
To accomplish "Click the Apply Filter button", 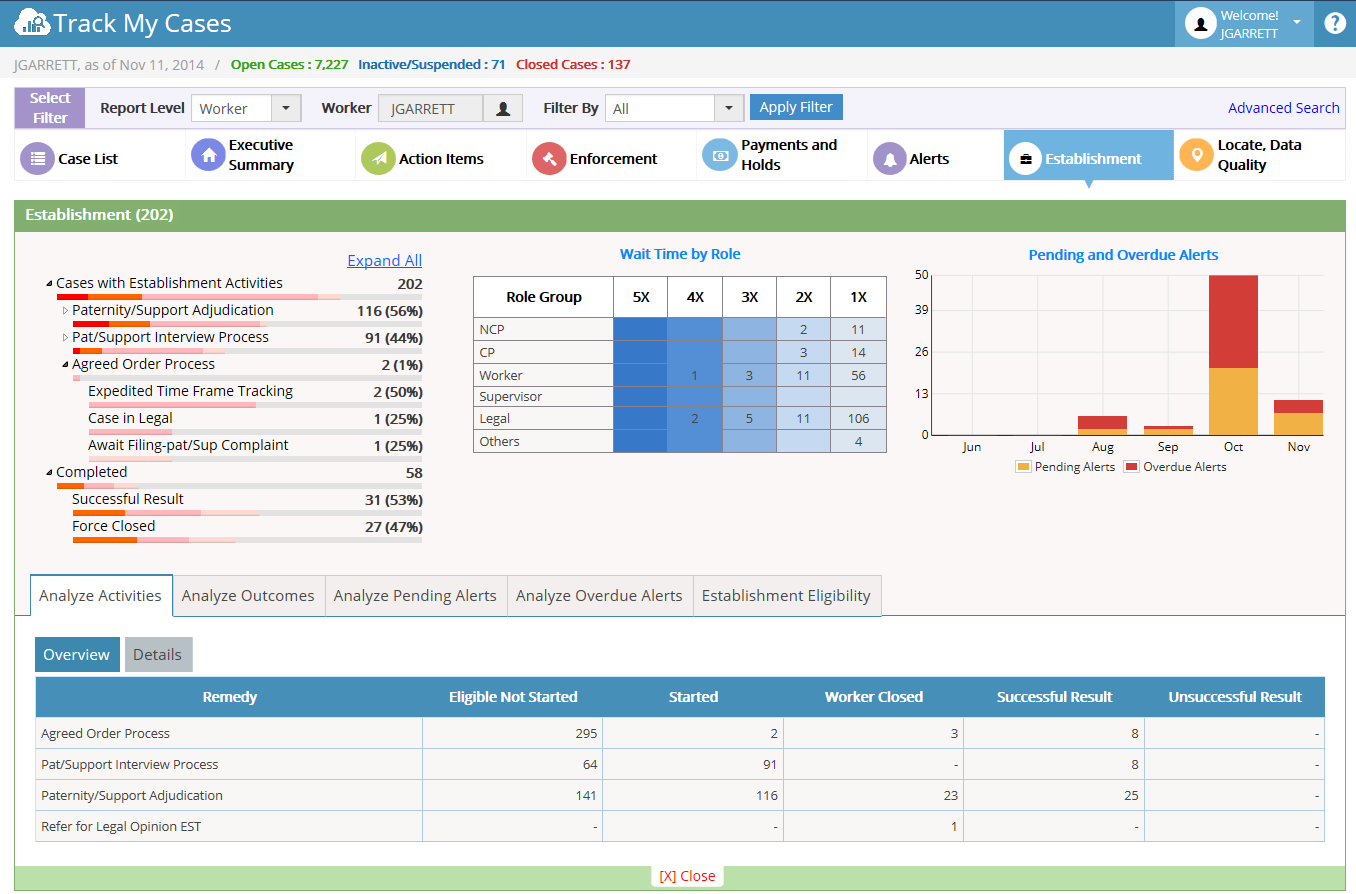I will click(796, 107).
